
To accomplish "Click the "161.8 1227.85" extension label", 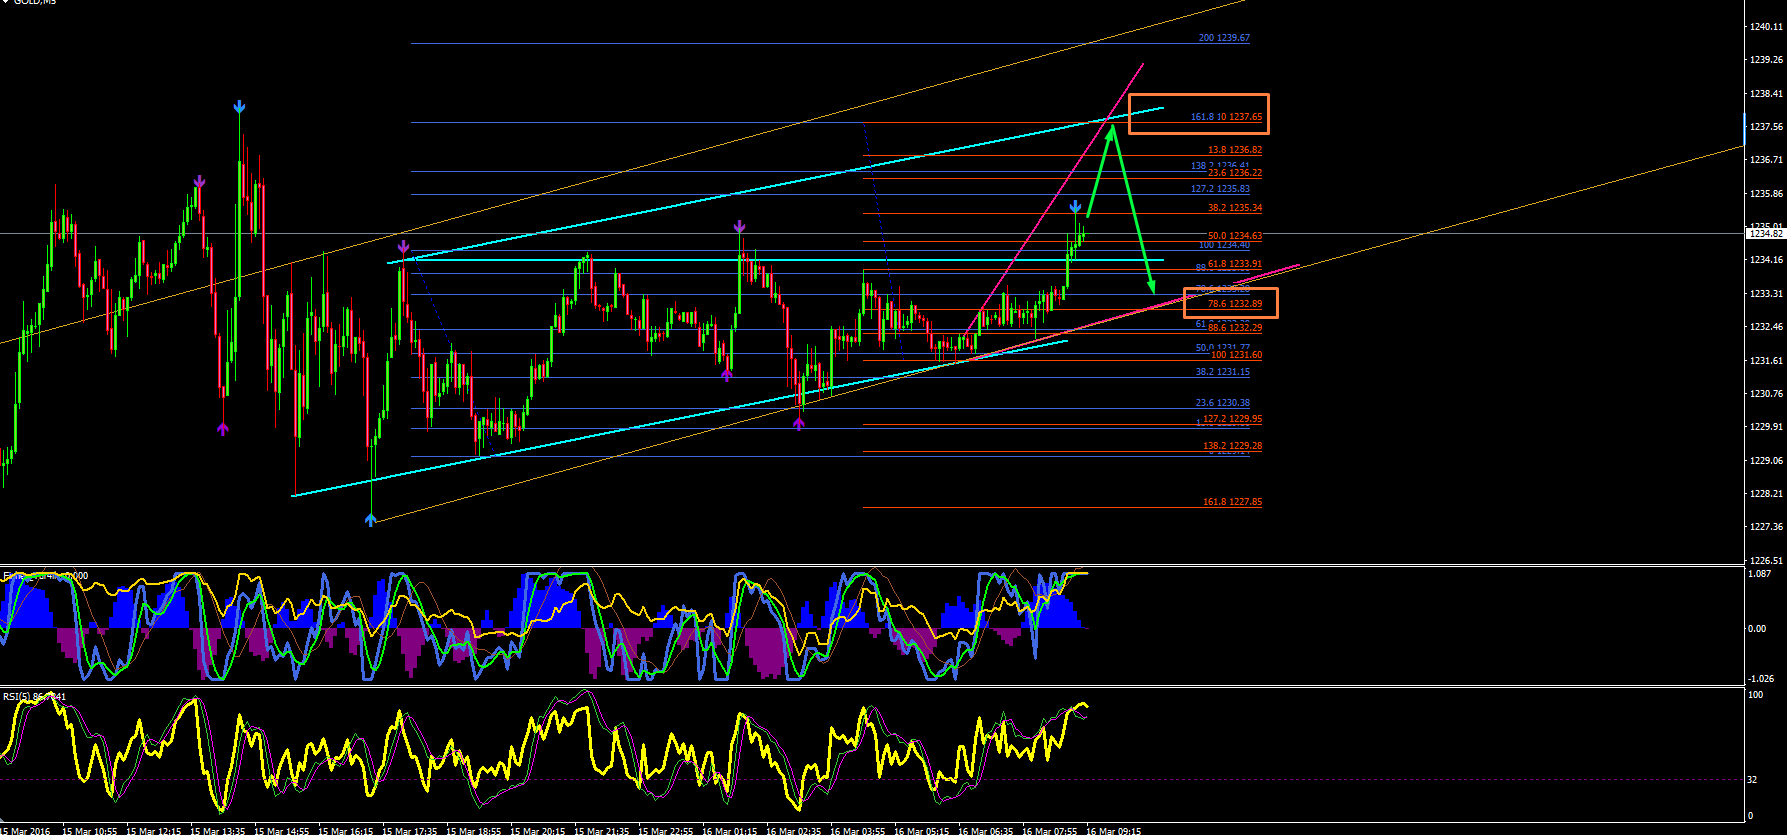I will point(1232,502).
